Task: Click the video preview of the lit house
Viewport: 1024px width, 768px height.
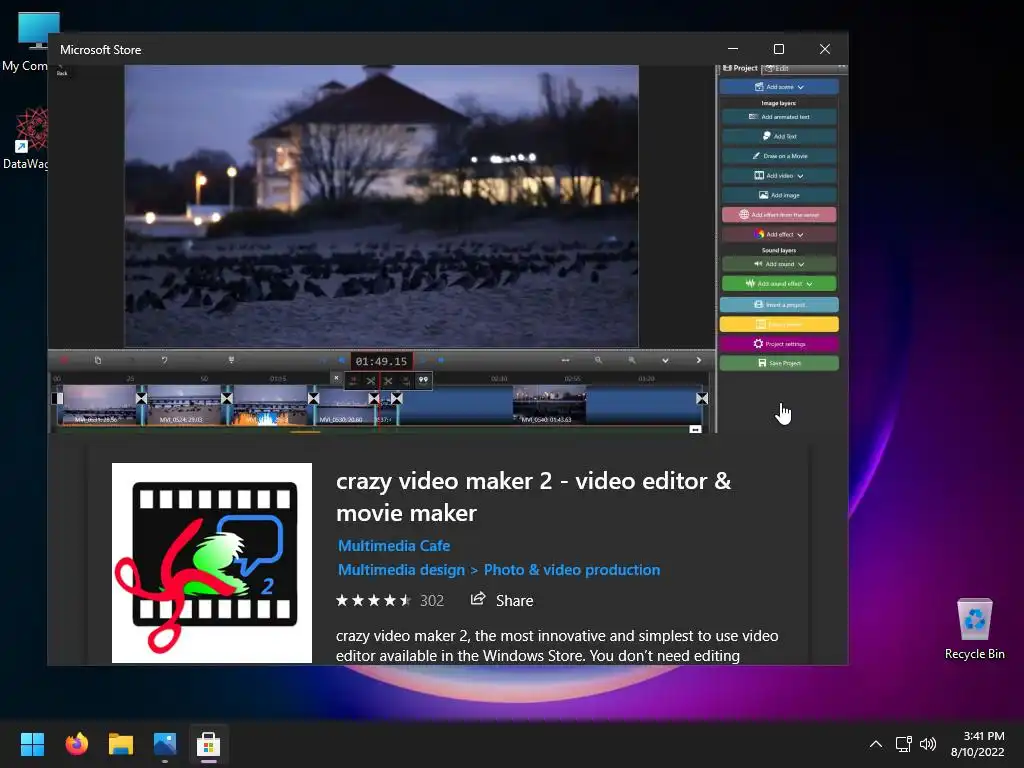Action: (381, 206)
